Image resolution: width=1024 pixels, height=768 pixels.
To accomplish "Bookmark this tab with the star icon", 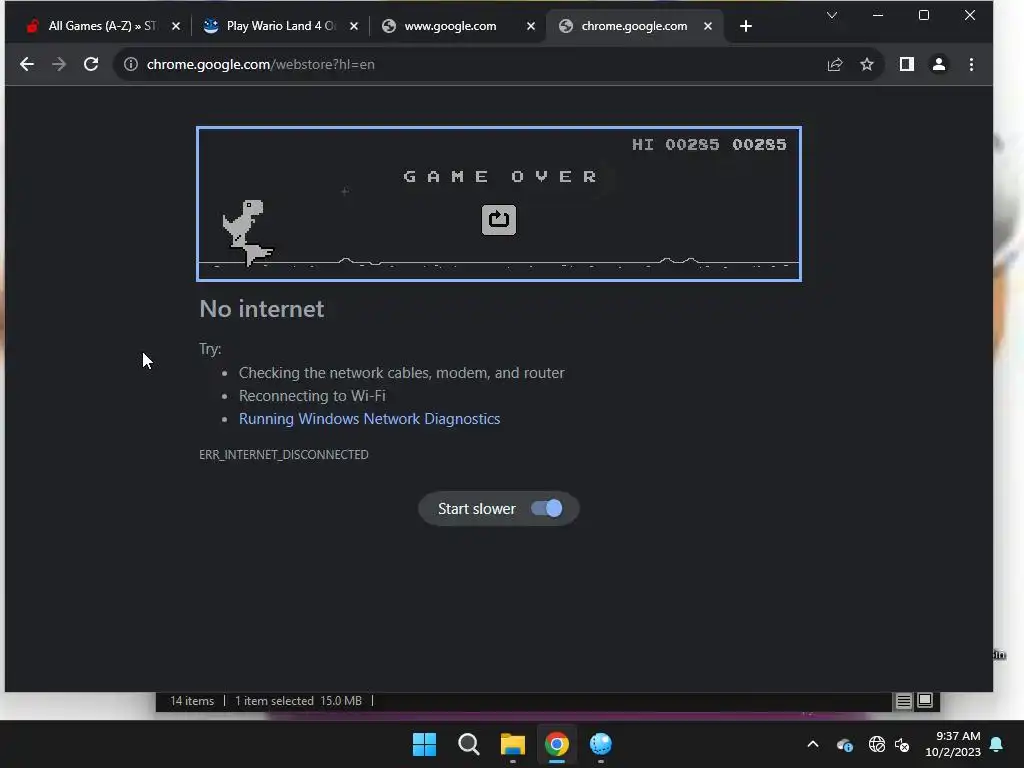I will (x=867, y=64).
